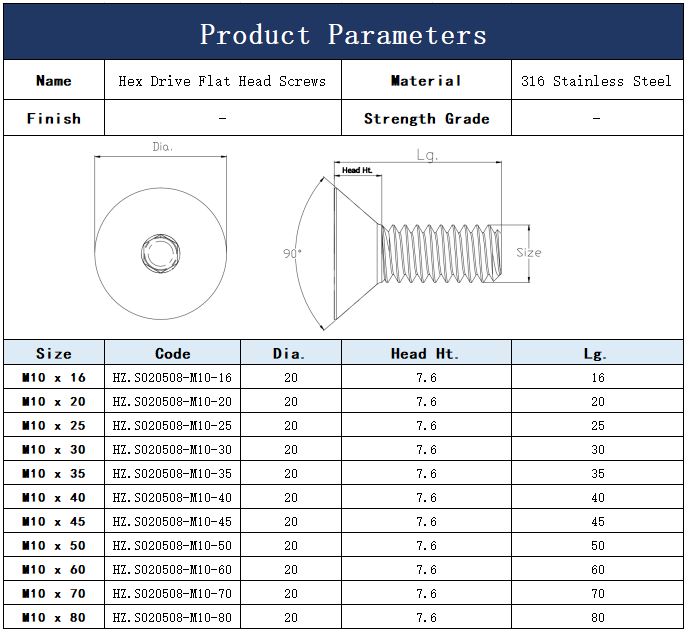The height and width of the screenshot is (634, 689).
Task: Click the Lg. value 25
Action: click(x=598, y=425)
